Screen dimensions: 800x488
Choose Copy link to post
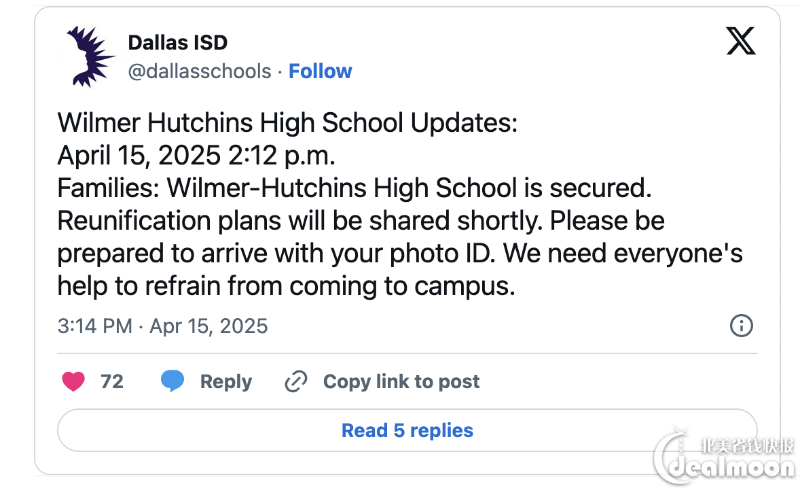(402, 381)
